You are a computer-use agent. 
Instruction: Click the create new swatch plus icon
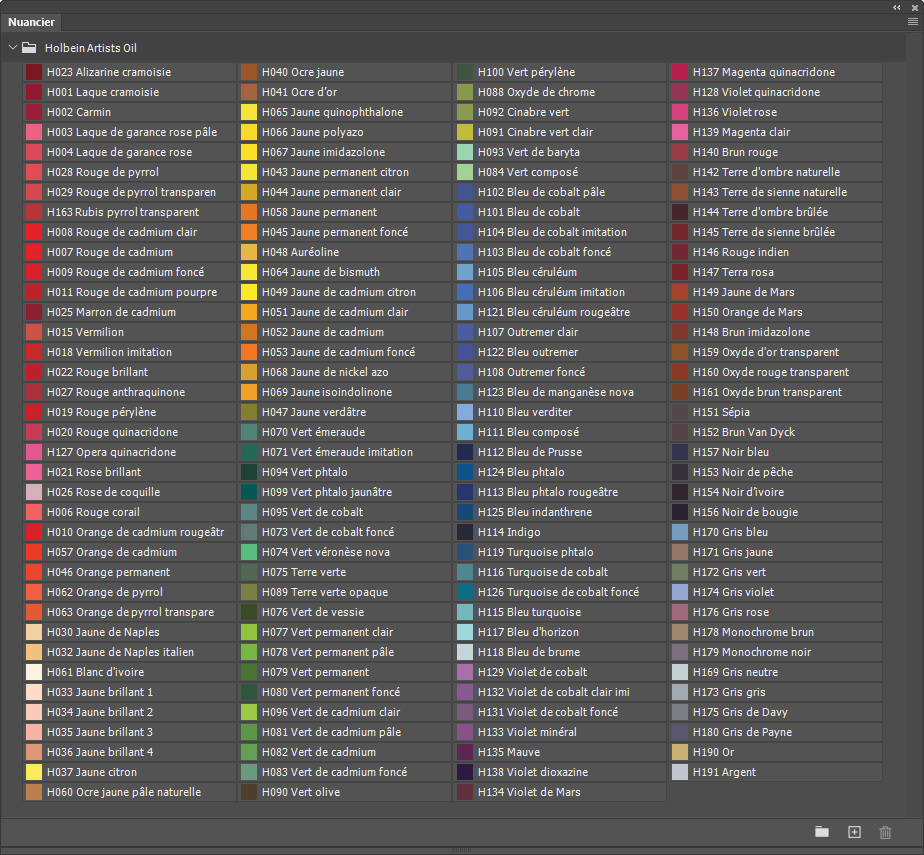click(x=854, y=832)
